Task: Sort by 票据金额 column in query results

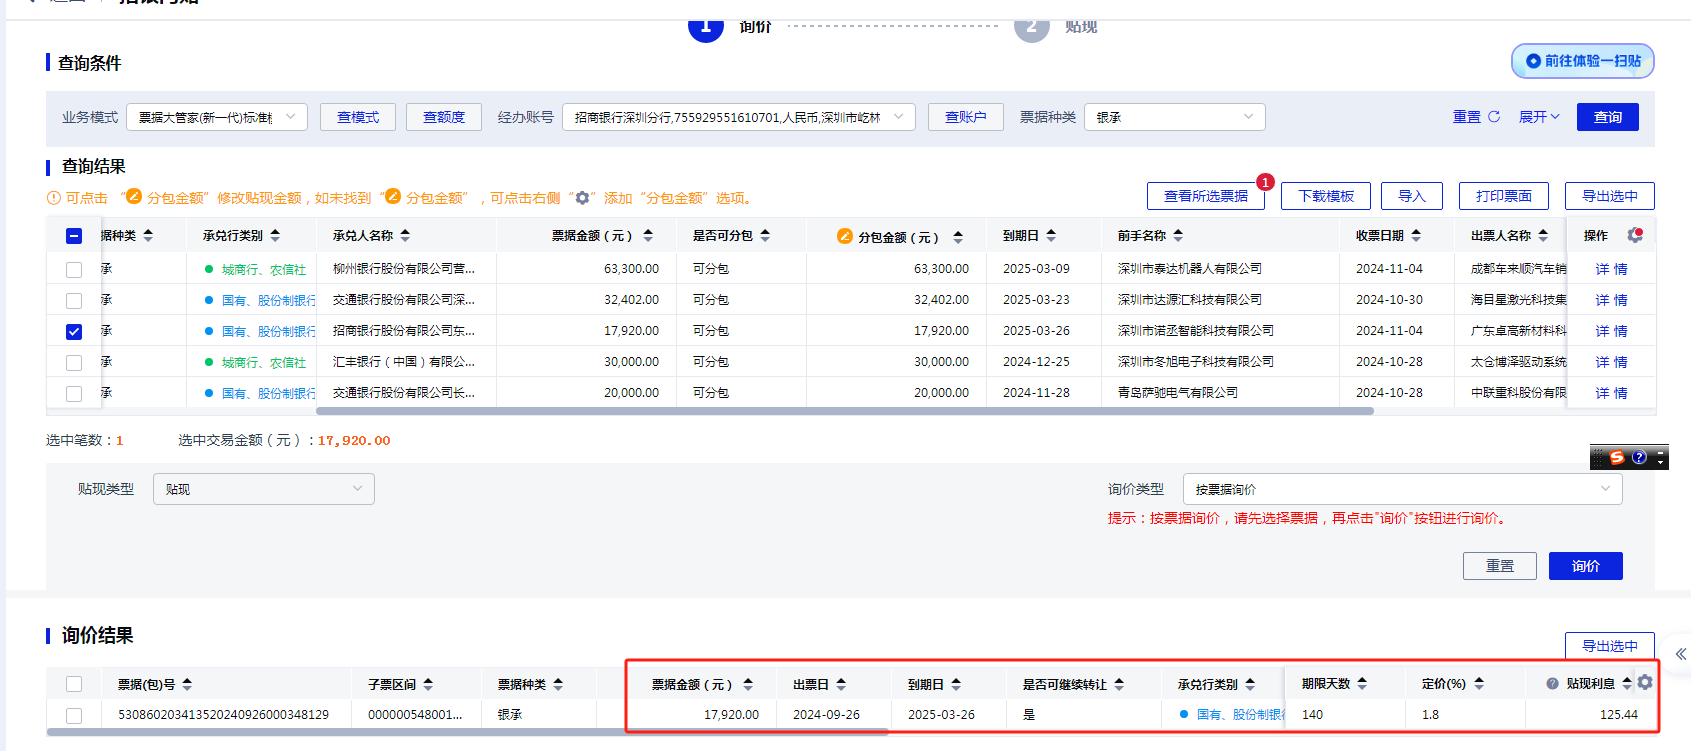Action: (648, 236)
